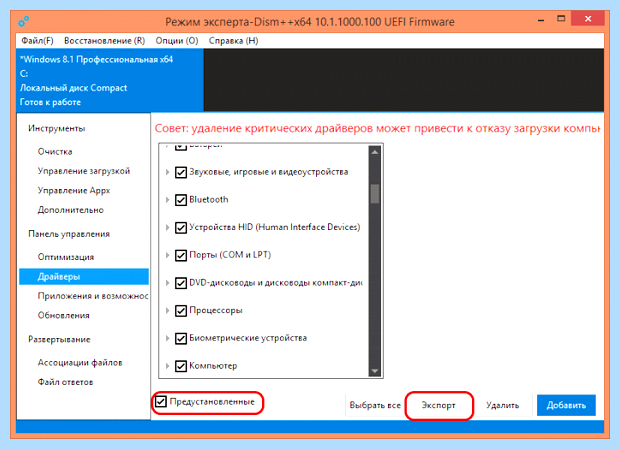Expand Звуковые, игровые и видеоустройства node

[167, 172]
